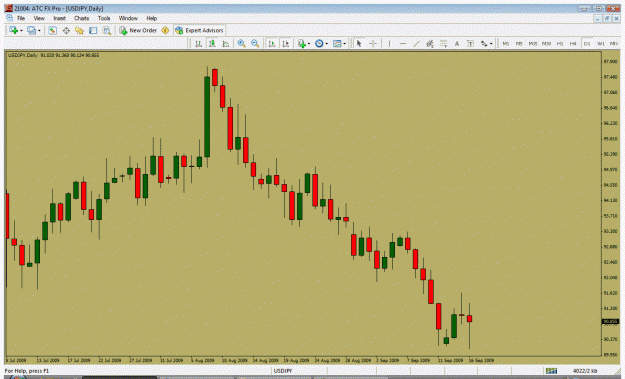This screenshot has width=625, height=379.
Task: Select the Fibonacci Retracement tool
Action: coord(443,43)
